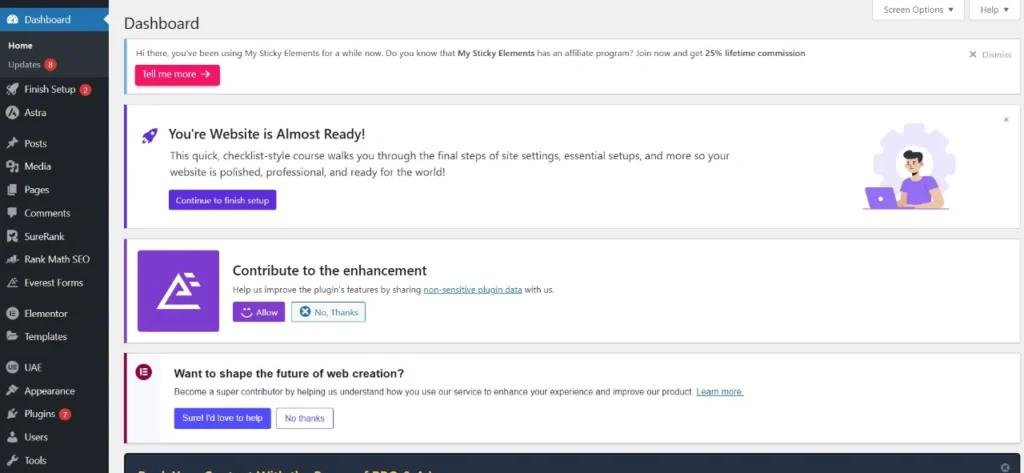1024x473 pixels.
Task: Click the Tell me more button
Action: [177, 74]
